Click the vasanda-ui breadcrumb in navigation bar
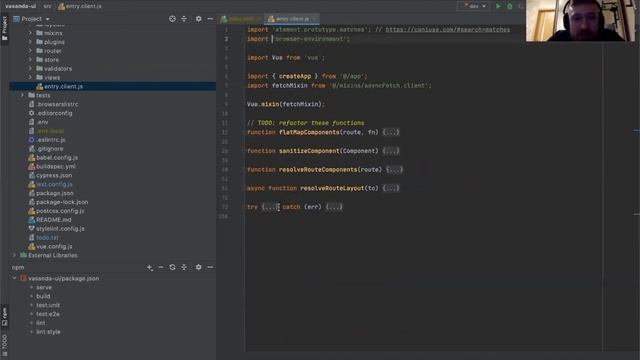The image size is (640, 360). coord(20,6)
